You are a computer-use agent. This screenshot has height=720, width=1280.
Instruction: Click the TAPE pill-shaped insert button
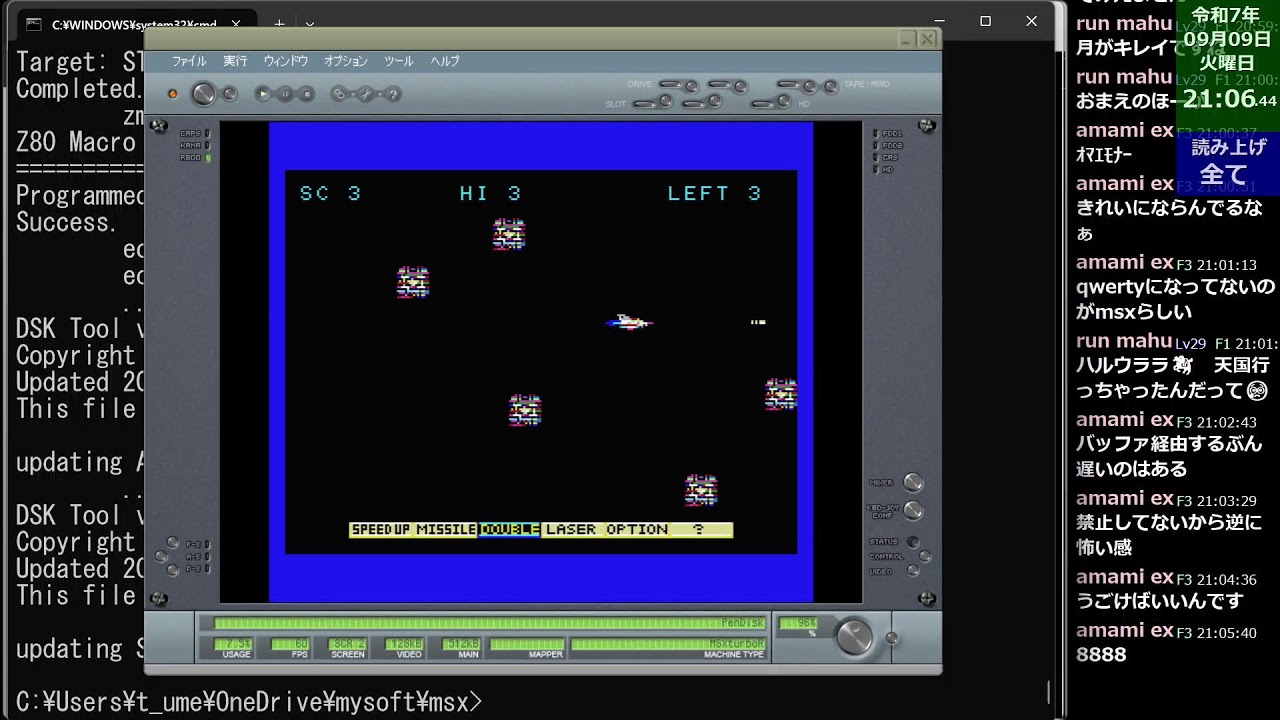pyautogui.click(x=789, y=84)
